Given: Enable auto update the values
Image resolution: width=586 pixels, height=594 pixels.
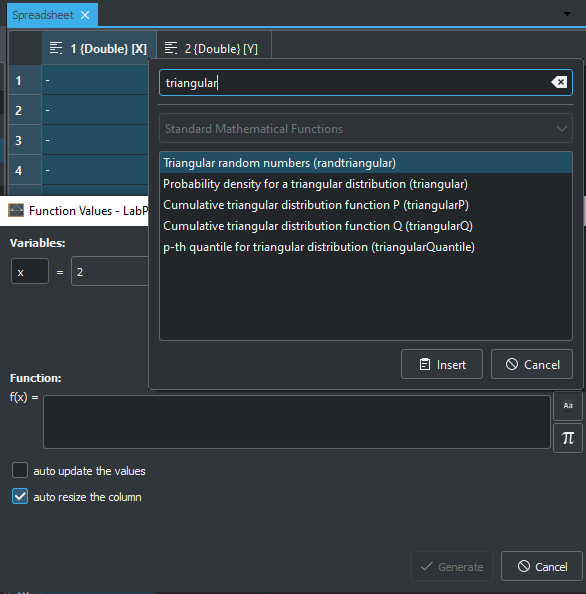Looking at the screenshot, I should (x=20, y=471).
